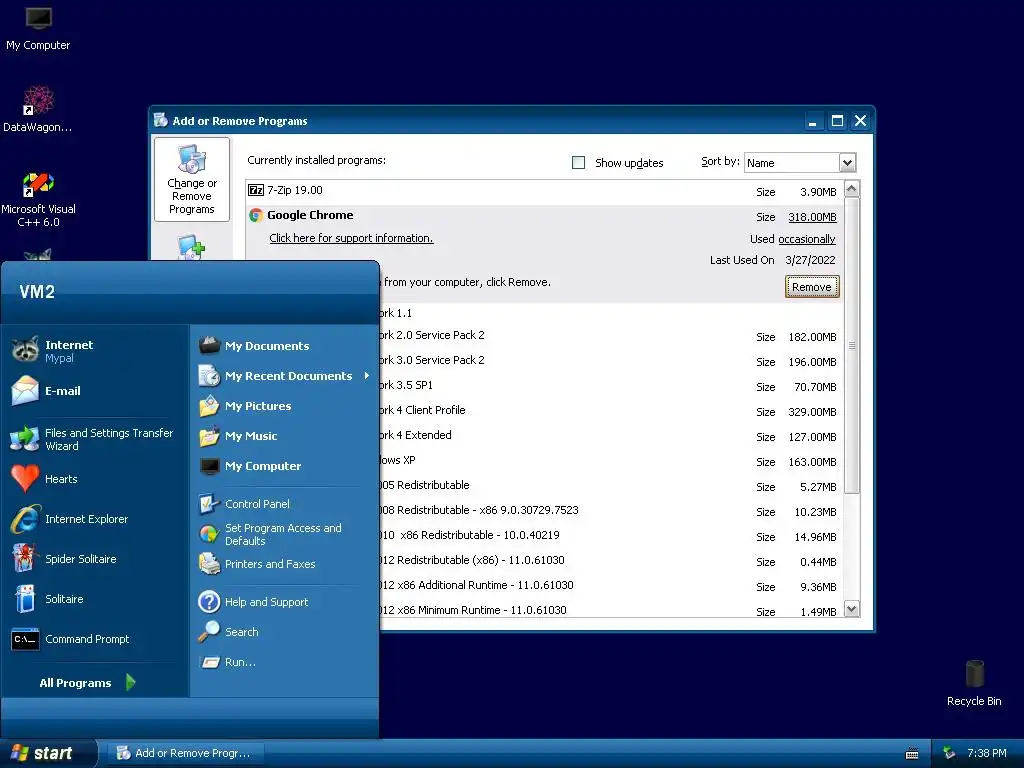
Task: Click the 318.00MB size link
Action: 812,217
